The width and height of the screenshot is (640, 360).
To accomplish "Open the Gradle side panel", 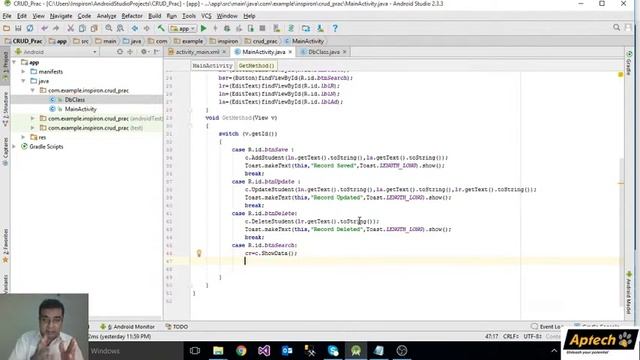I will tap(629, 64).
